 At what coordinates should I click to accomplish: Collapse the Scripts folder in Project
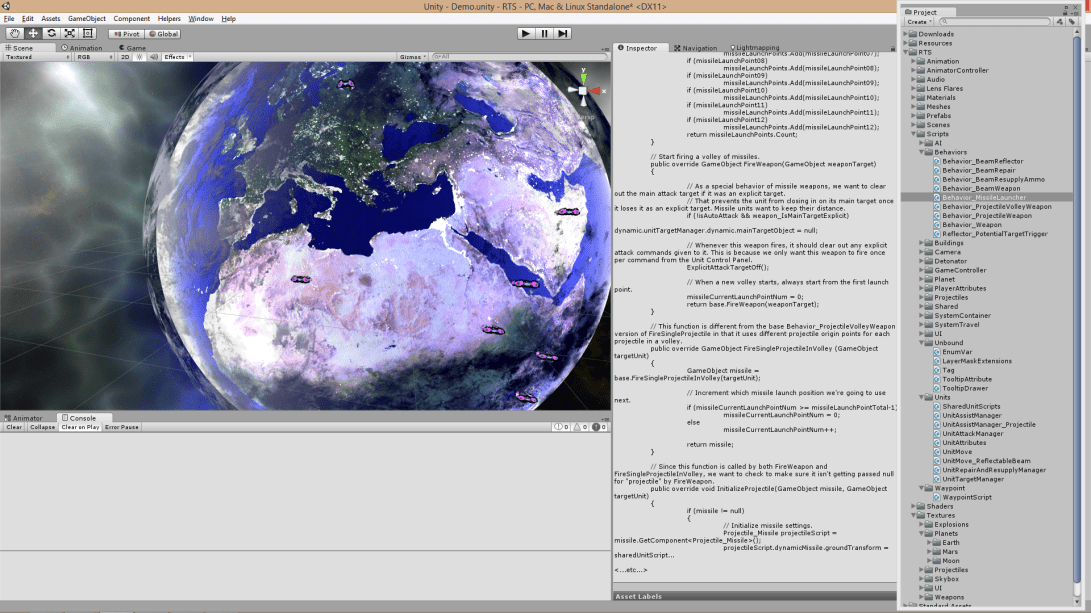point(914,134)
